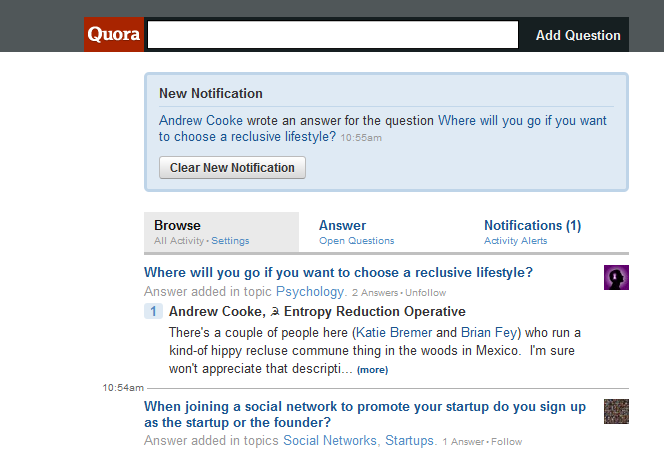Open the second question's user avatar
Image resolution: width=664 pixels, height=451 pixels.
click(616, 410)
